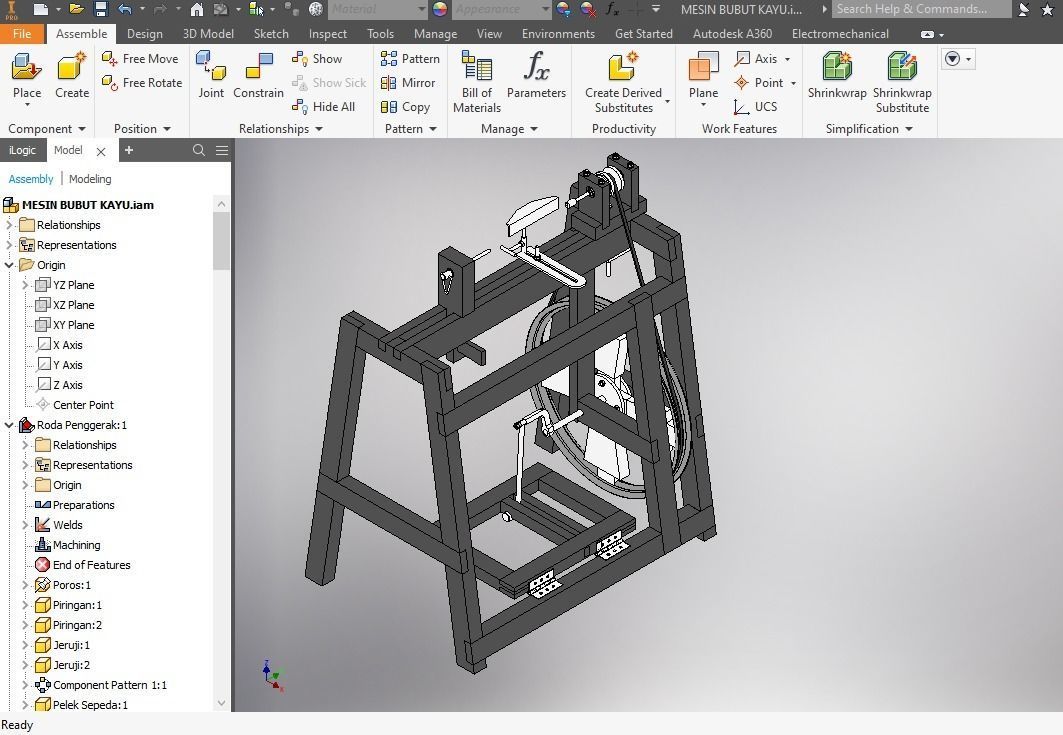Click the UCS tool
Screen dimensions: 1063x735
[x=755, y=106]
